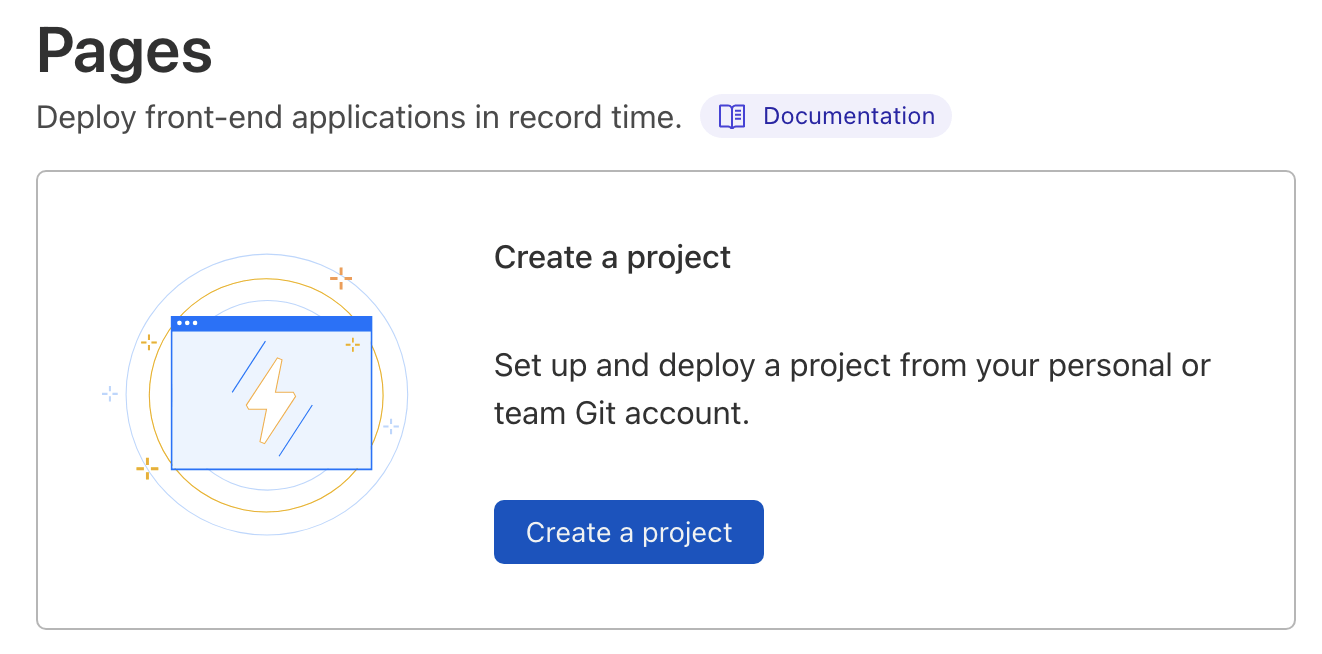Click the deploy front-end applications tagline

[359, 117]
